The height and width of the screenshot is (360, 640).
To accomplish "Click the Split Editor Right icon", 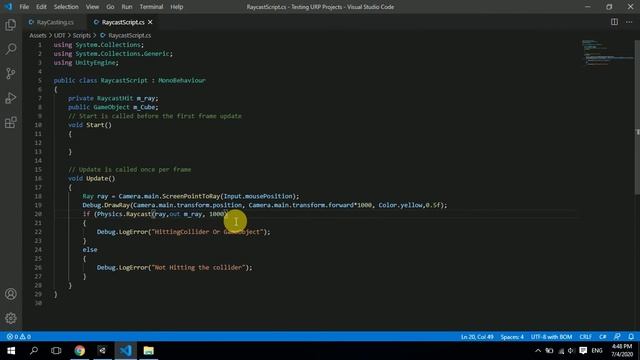I will click(x=614, y=22).
